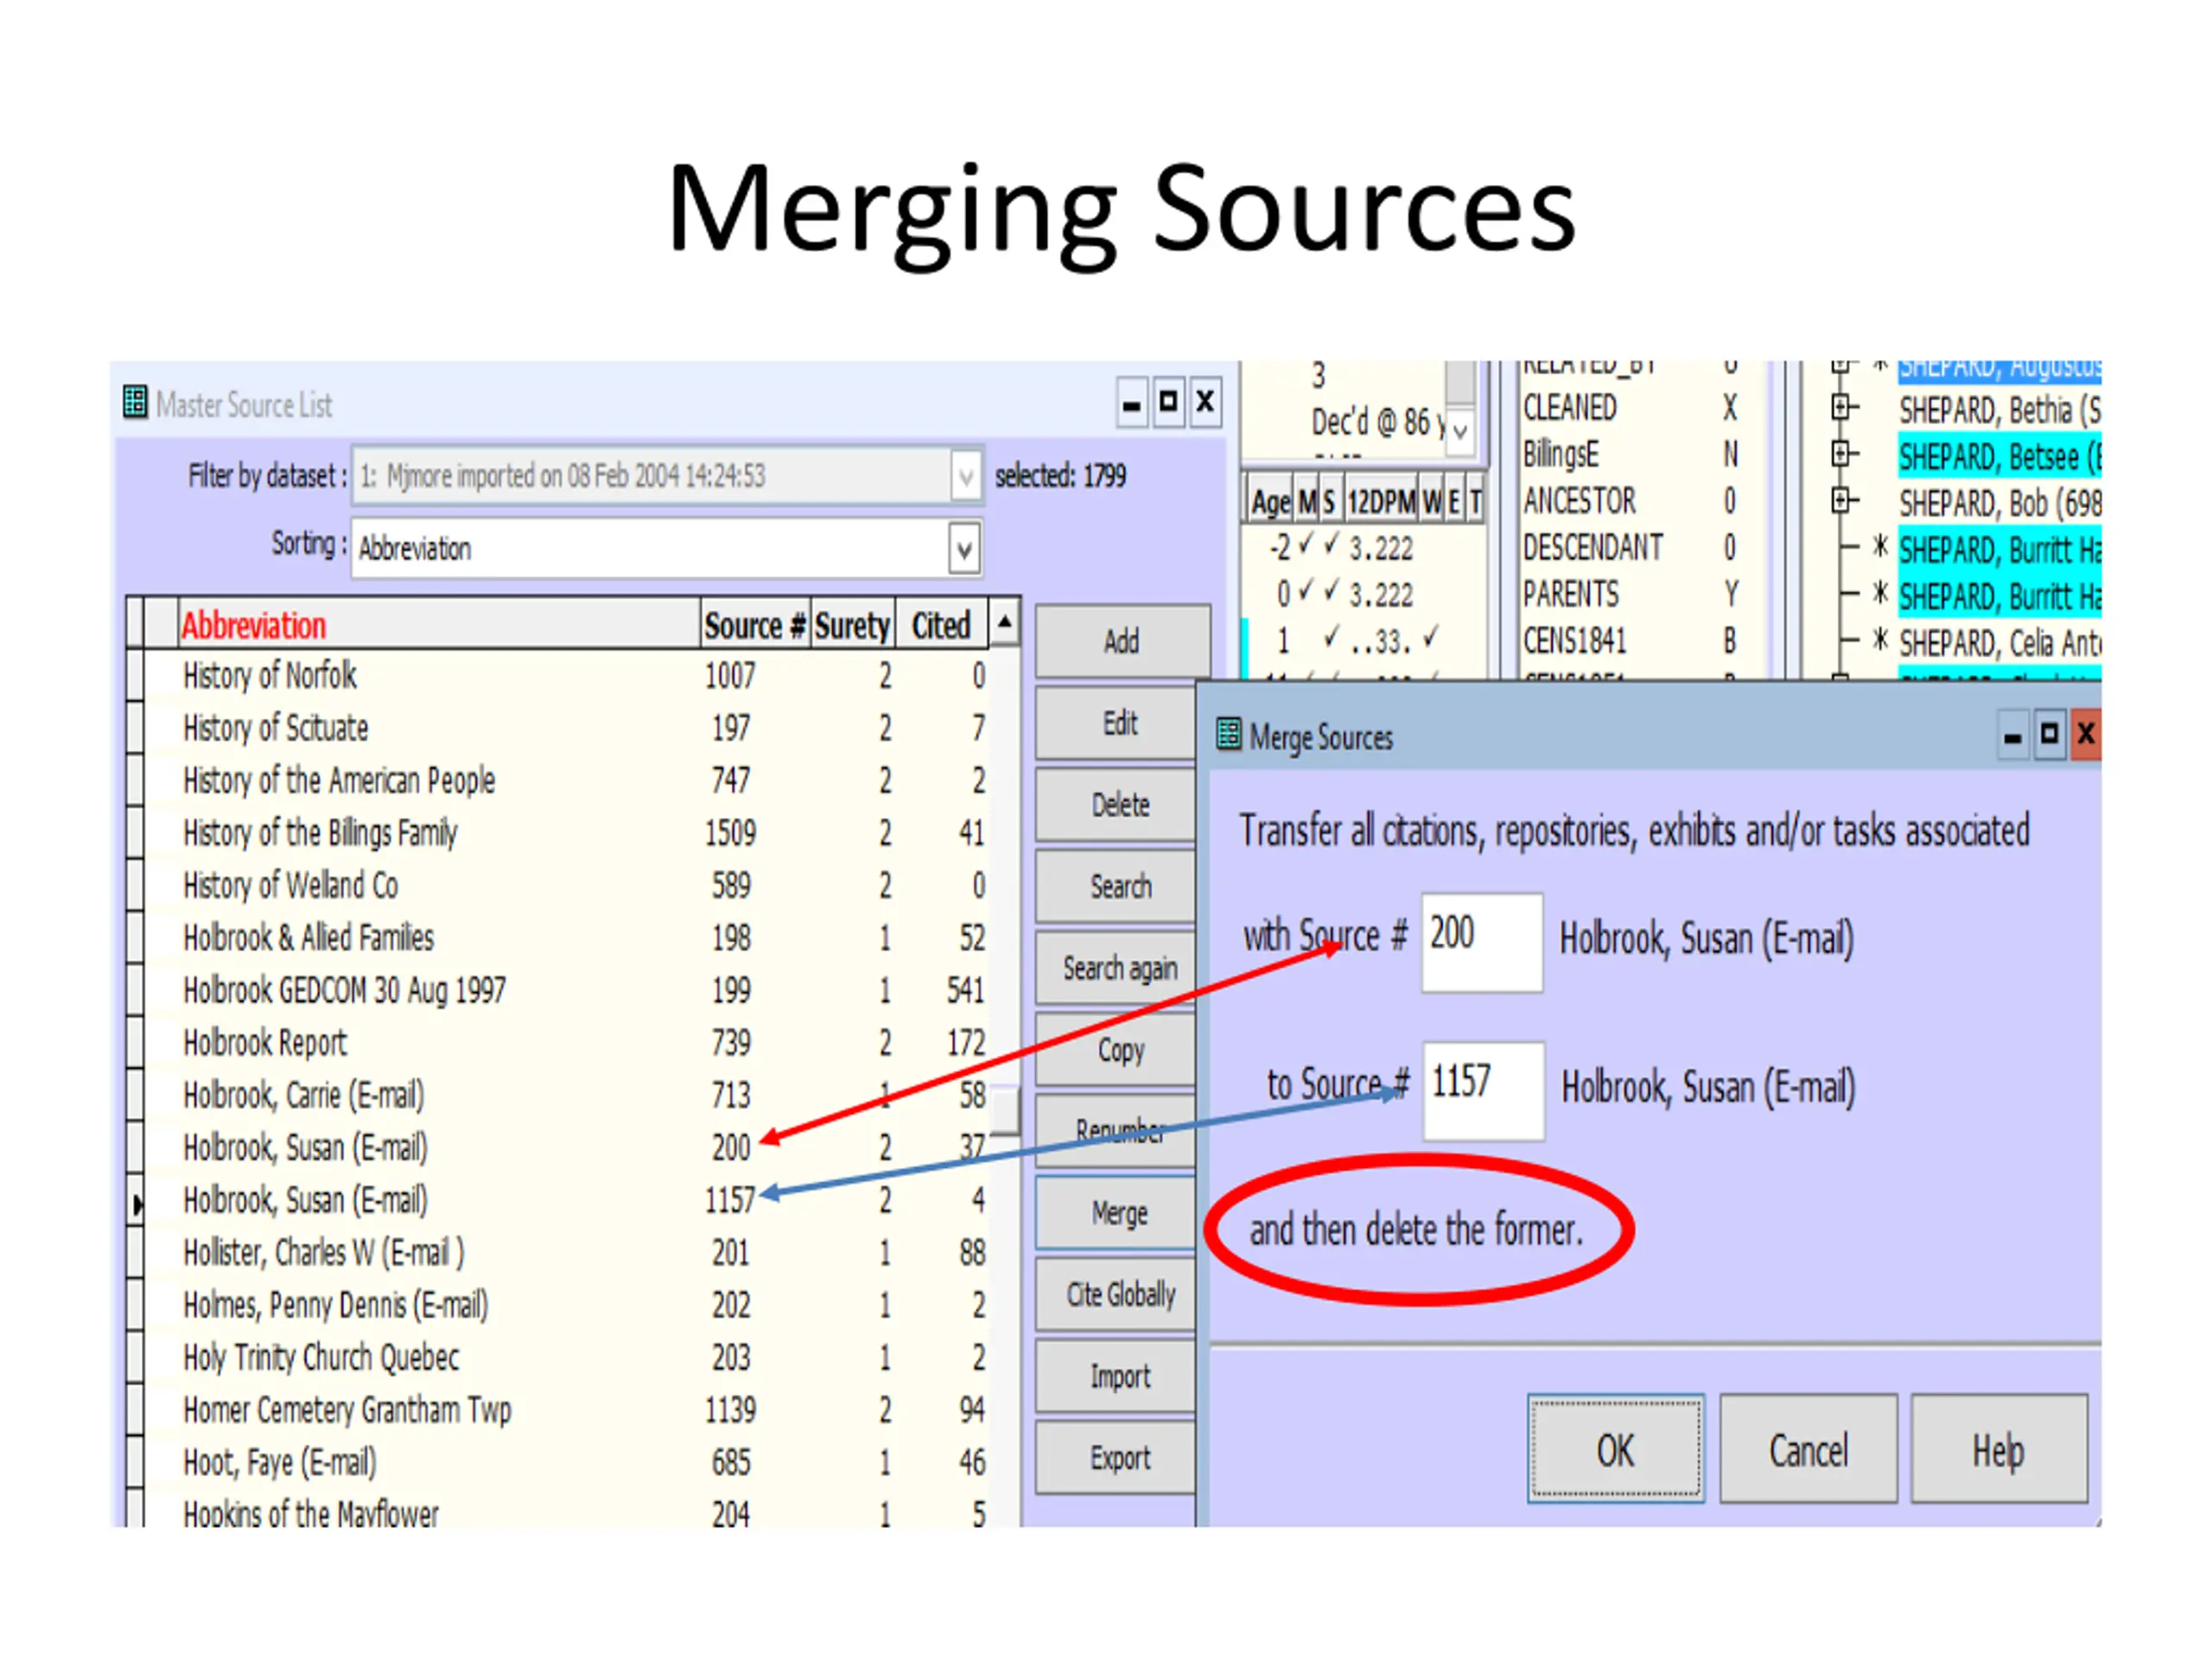Minimize the Merge Sources dialog
2212x1659 pixels.
tap(2013, 737)
